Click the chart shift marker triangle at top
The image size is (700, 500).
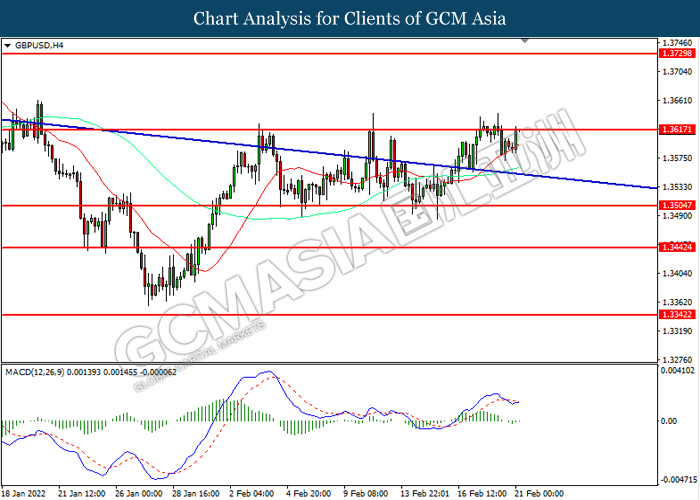[525, 41]
